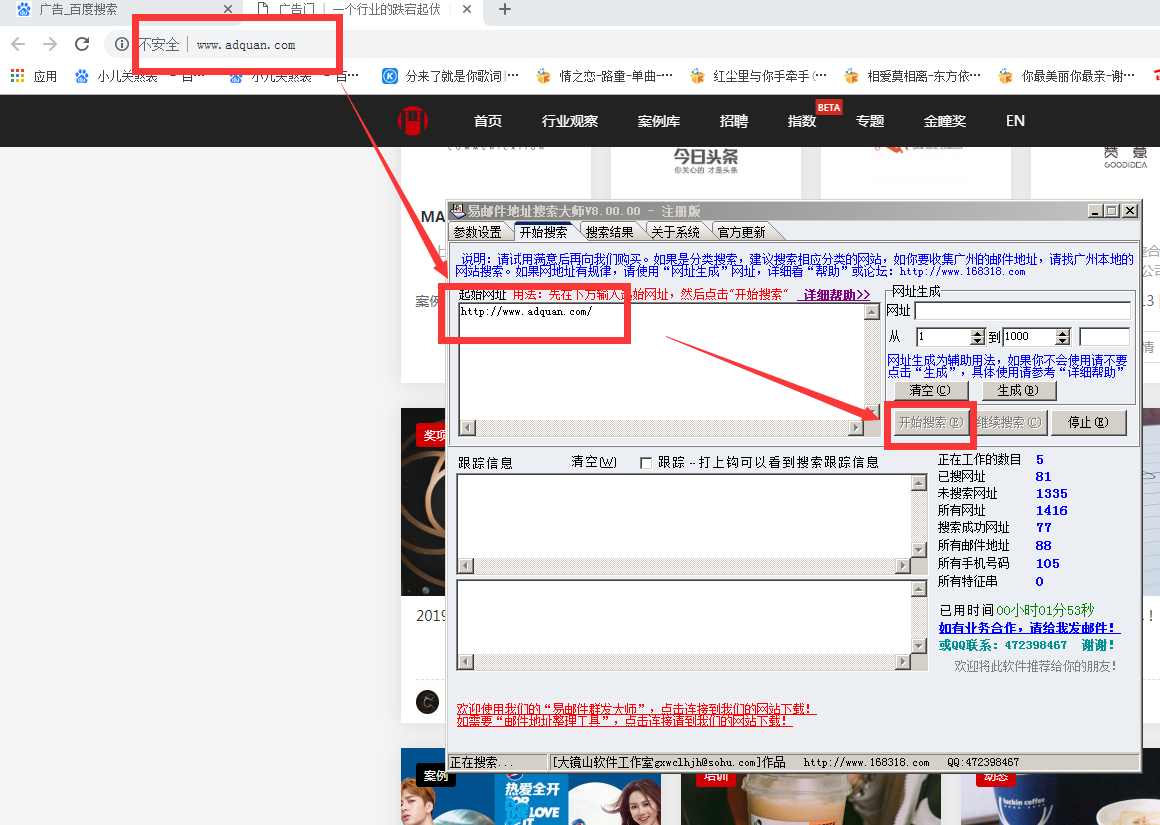This screenshot has width=1160, height=825.
Task: Click the browser forward arrow
Action: 50,44
